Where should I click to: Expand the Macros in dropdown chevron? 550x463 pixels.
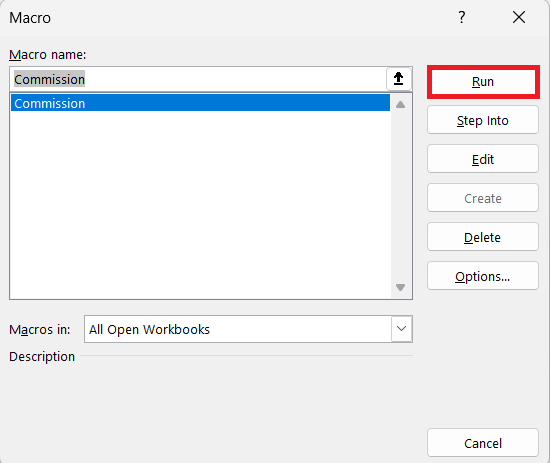pos(402,329)
